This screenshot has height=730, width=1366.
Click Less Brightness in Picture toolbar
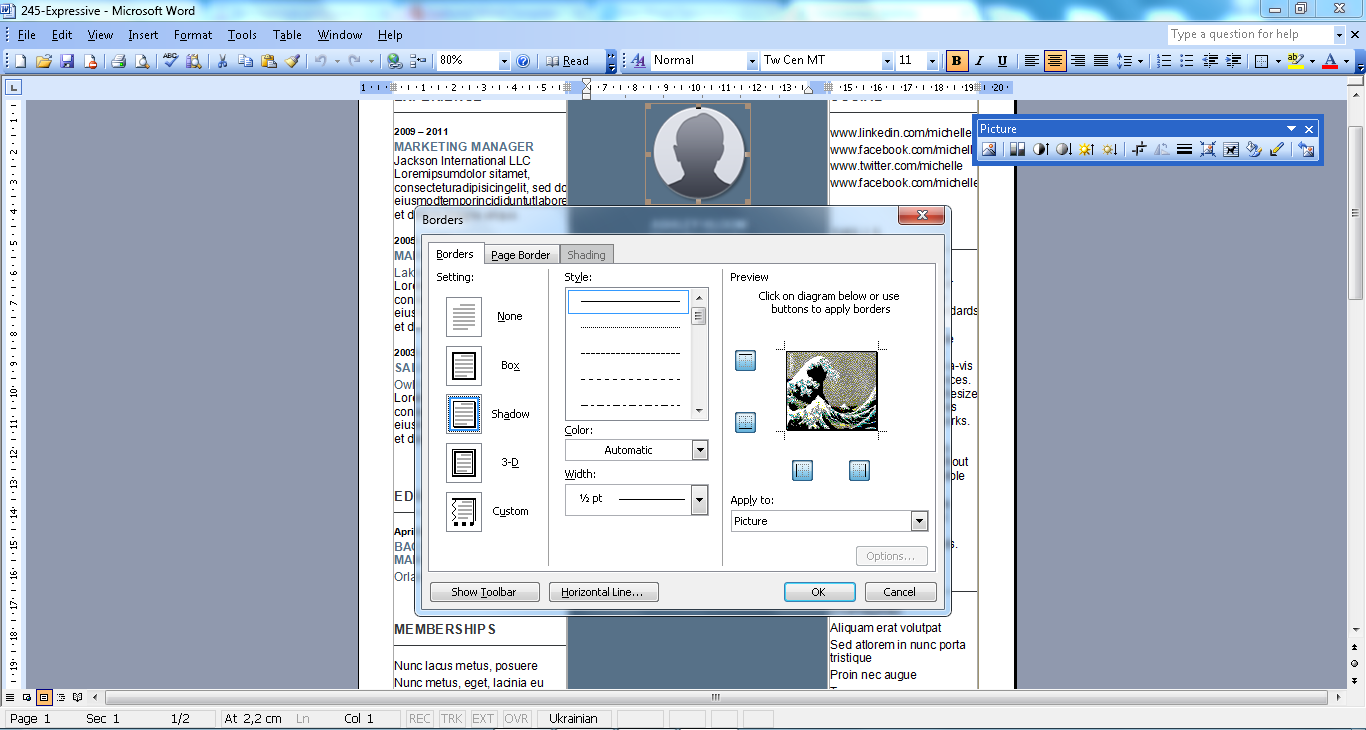[1110, 150]
